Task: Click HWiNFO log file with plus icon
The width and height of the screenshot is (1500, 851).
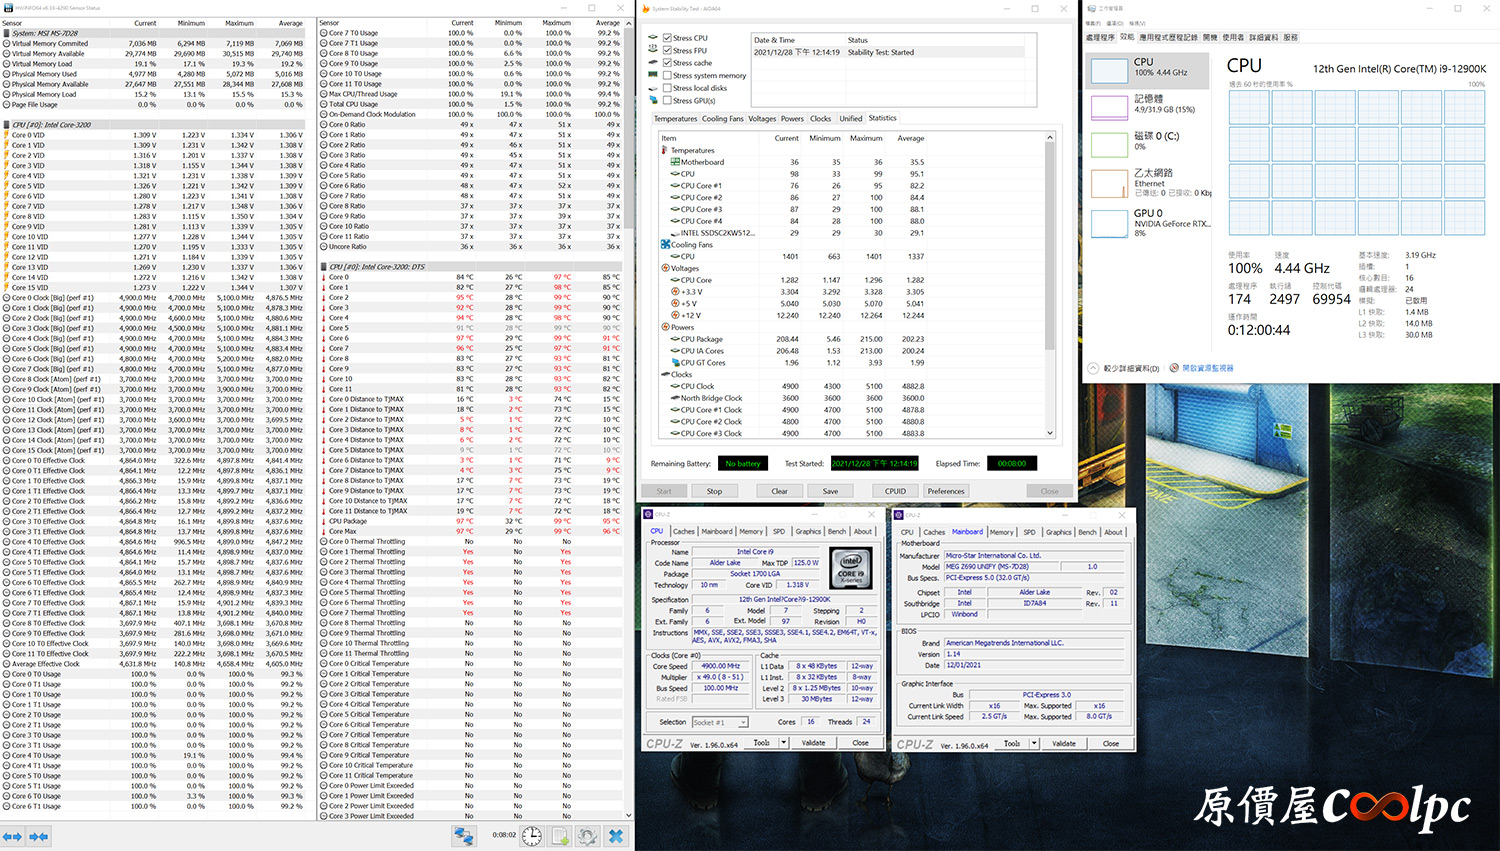Action: point(560,835)
